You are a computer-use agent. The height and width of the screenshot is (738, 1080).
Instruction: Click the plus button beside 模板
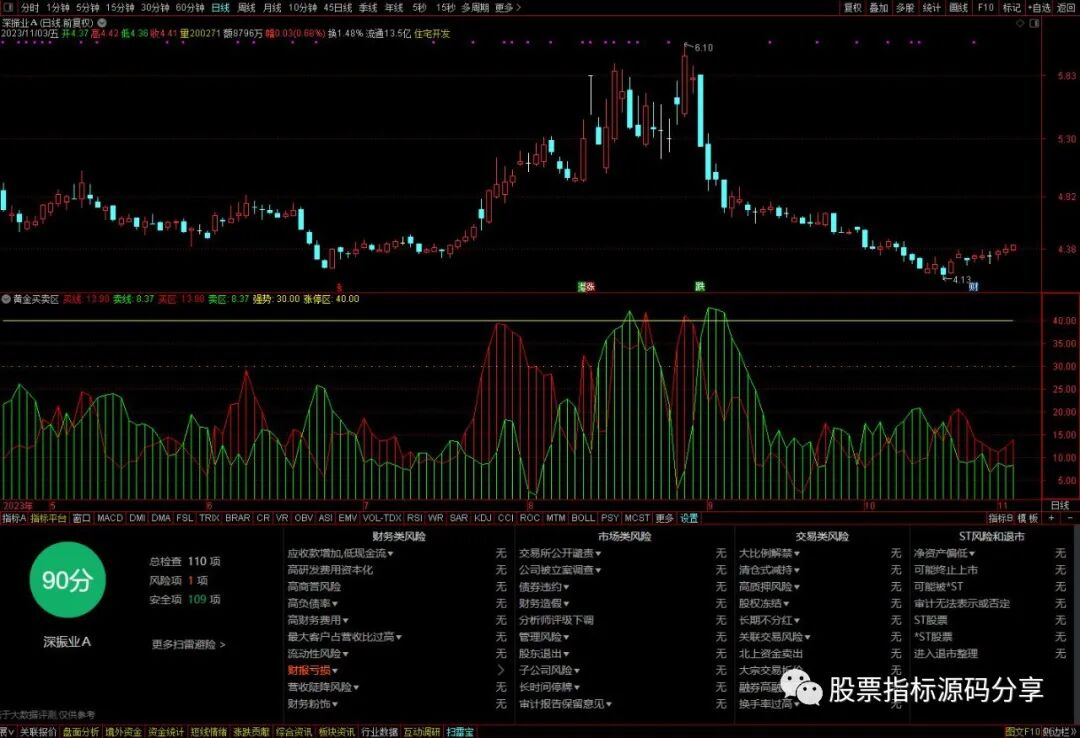(1052, 517)
